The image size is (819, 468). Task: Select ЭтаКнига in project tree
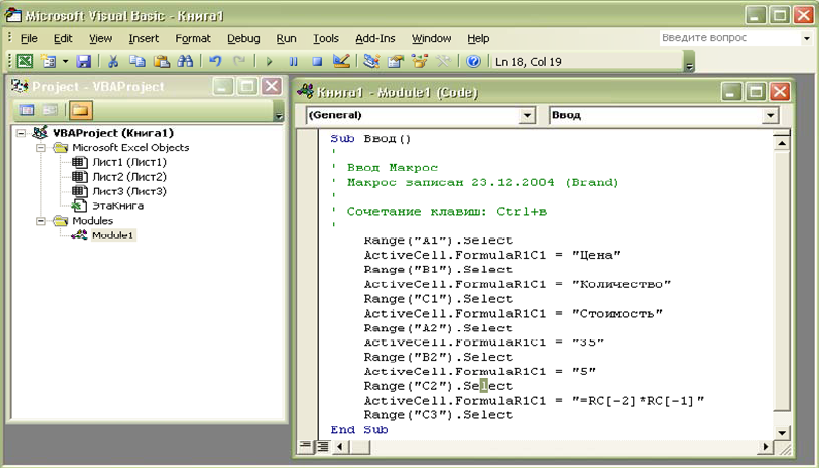point(118,206)
